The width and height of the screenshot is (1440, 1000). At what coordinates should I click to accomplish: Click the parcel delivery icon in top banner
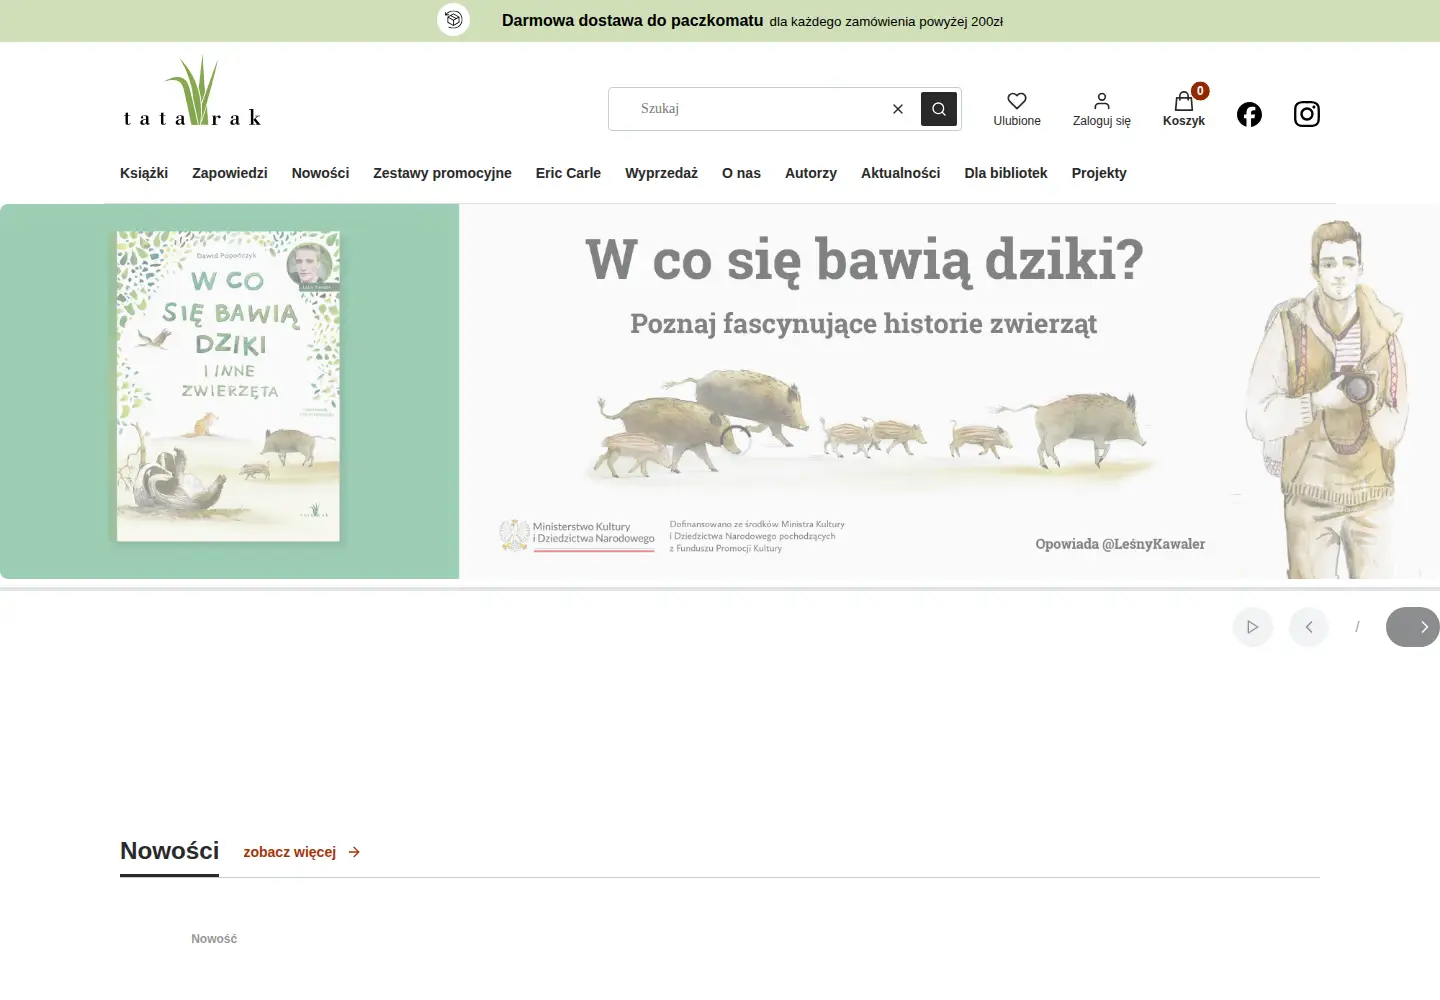click(x=454, y=20)
